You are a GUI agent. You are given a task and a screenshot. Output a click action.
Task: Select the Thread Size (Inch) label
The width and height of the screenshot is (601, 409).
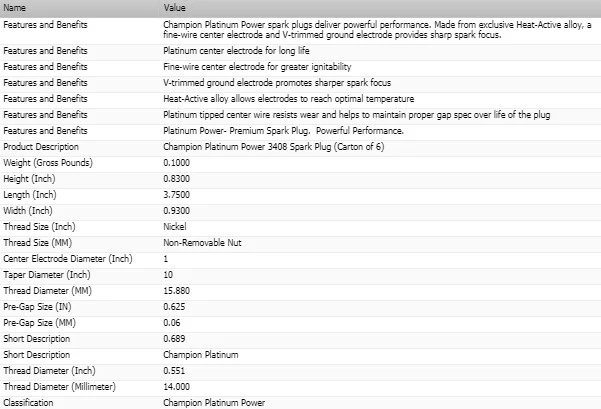coord(39,227)
